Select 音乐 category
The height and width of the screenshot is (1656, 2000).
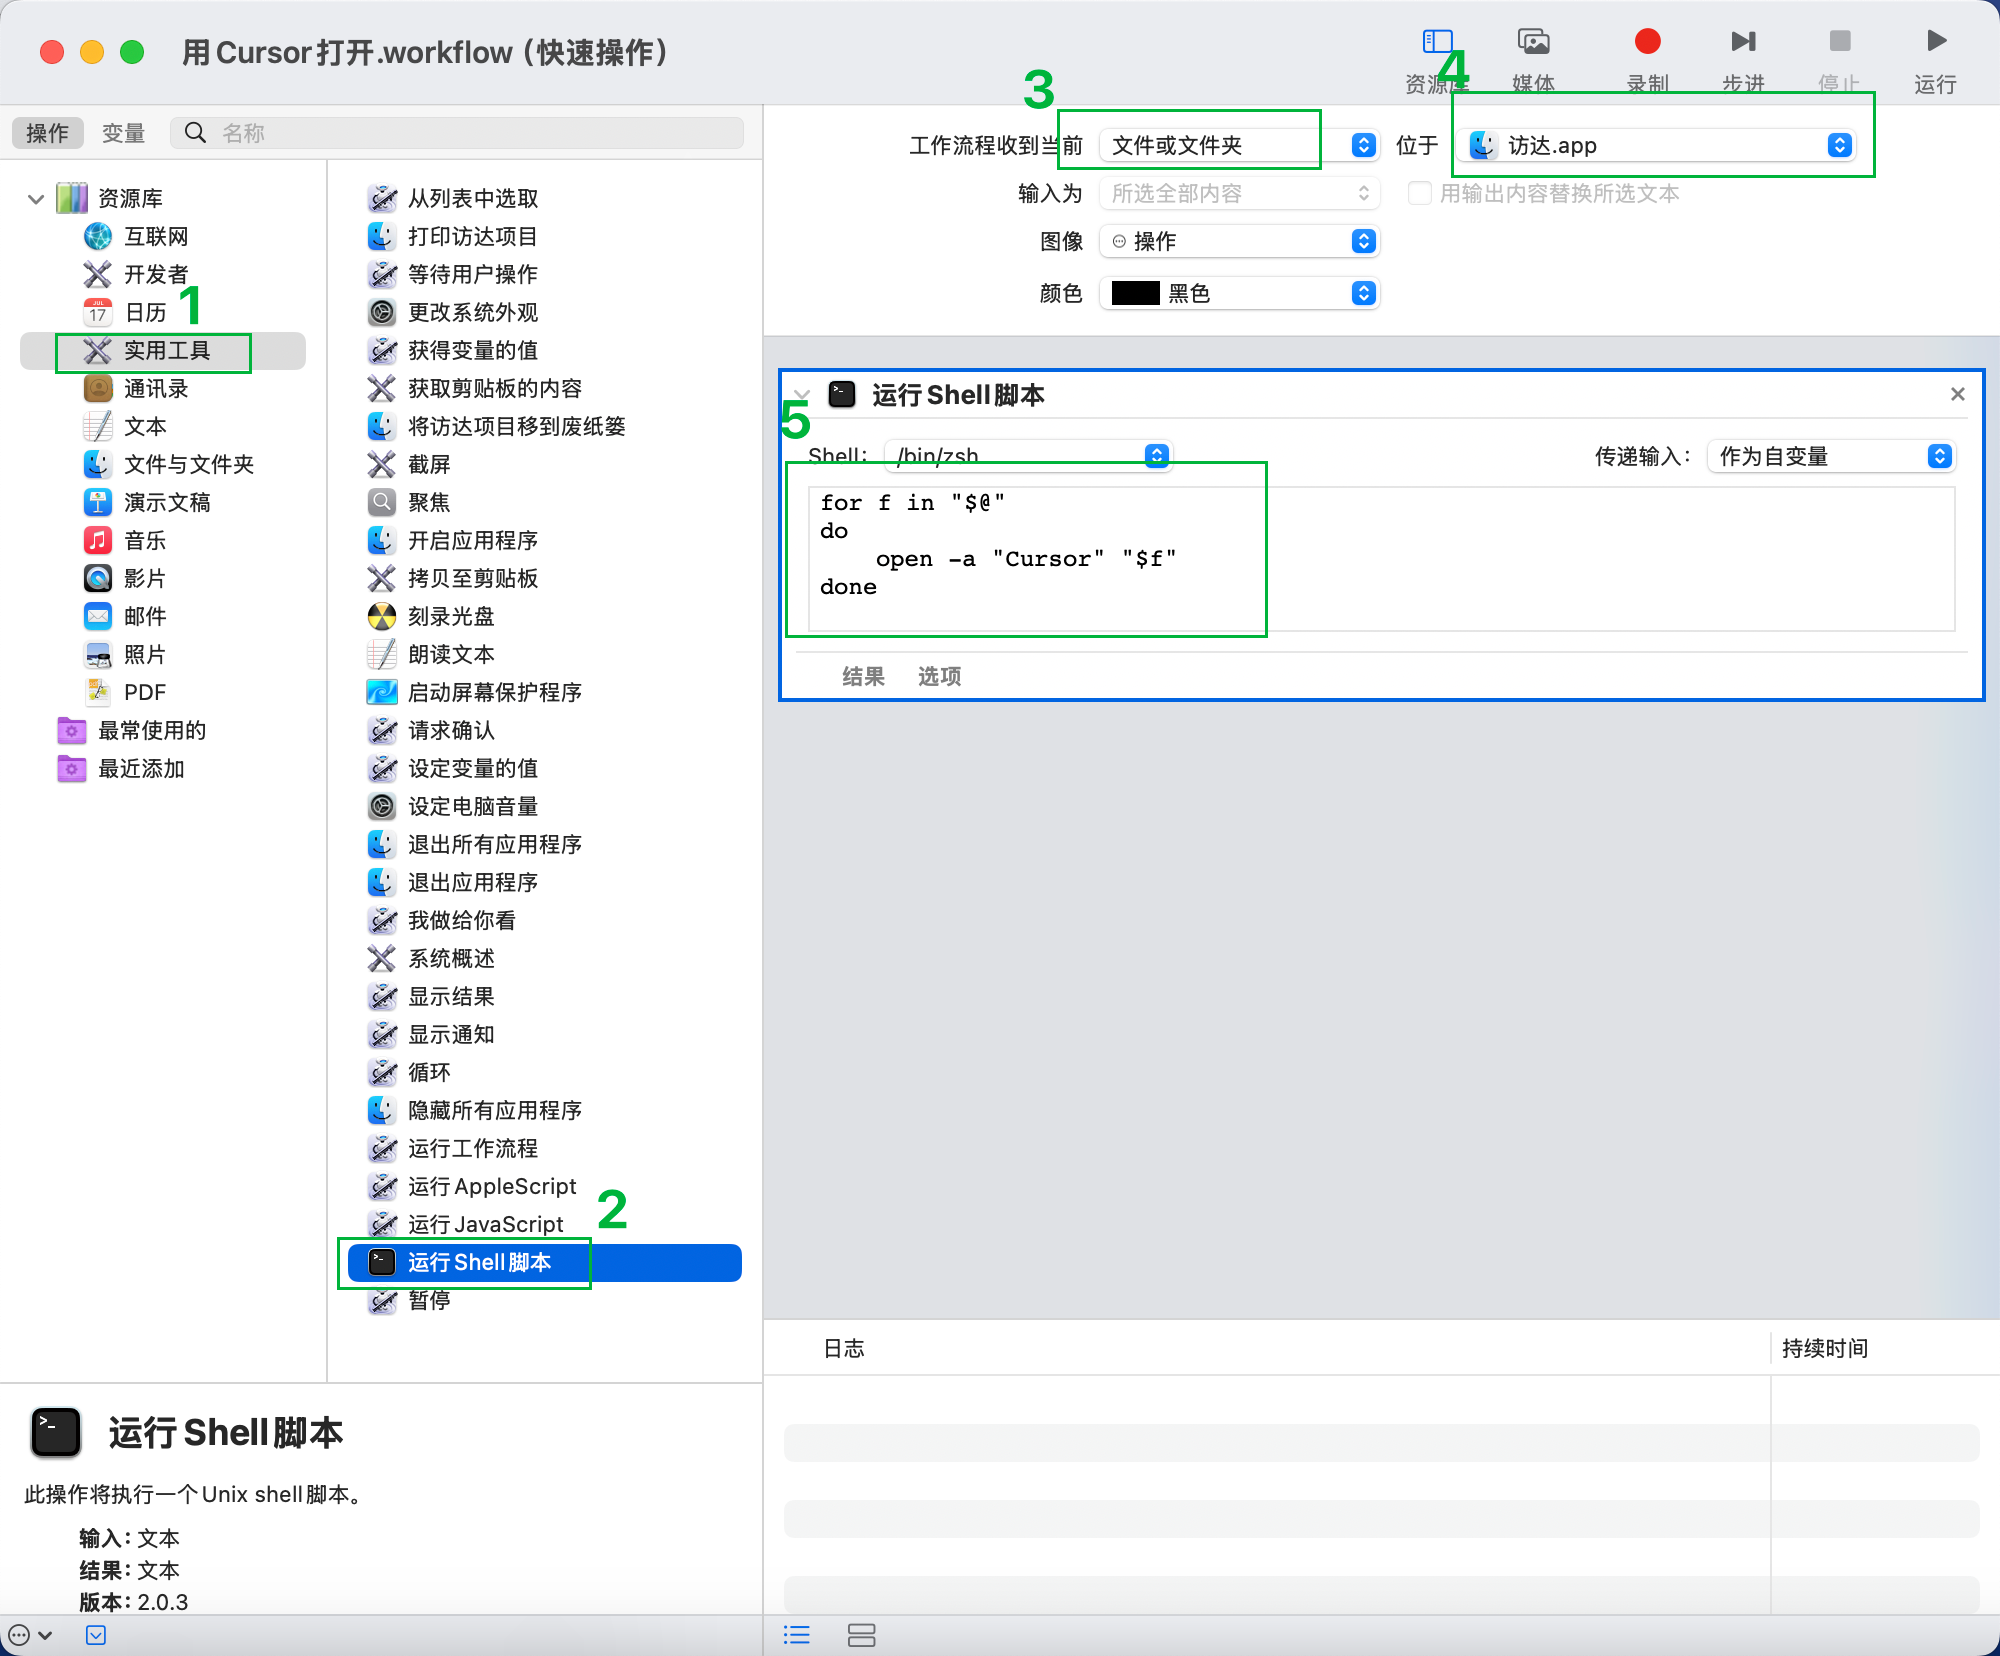tap(145, 541)
